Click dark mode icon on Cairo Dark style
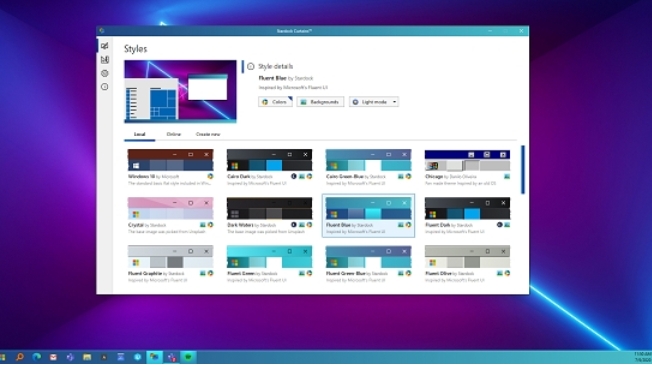Viewport: 652px width, 366px height. [294, 176]
